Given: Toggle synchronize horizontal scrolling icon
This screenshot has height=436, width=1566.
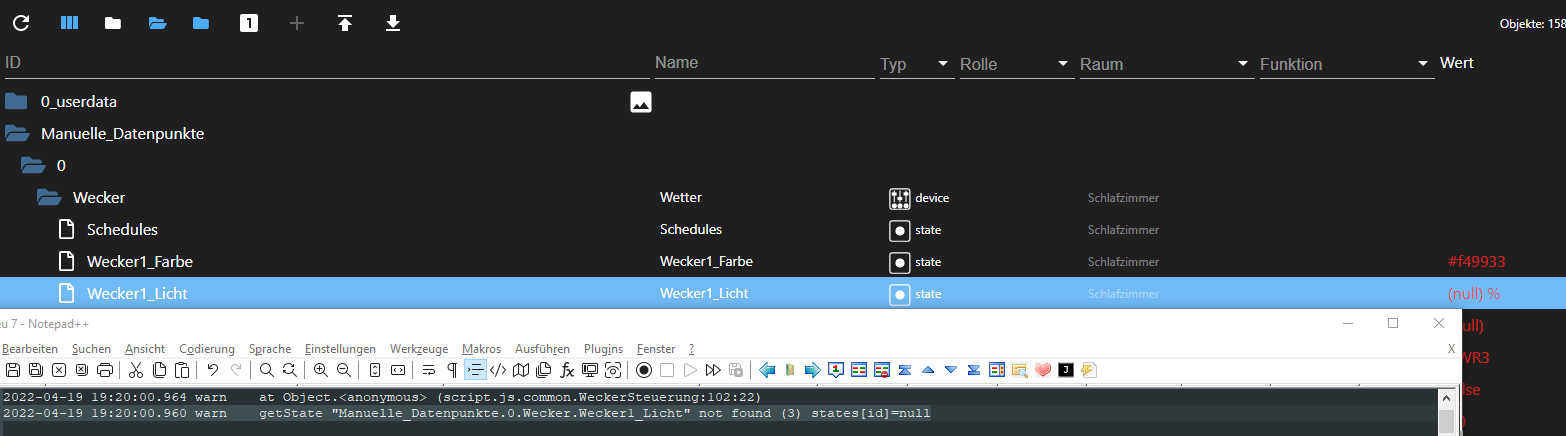Looking at the screenshot, I should (397, 370).
